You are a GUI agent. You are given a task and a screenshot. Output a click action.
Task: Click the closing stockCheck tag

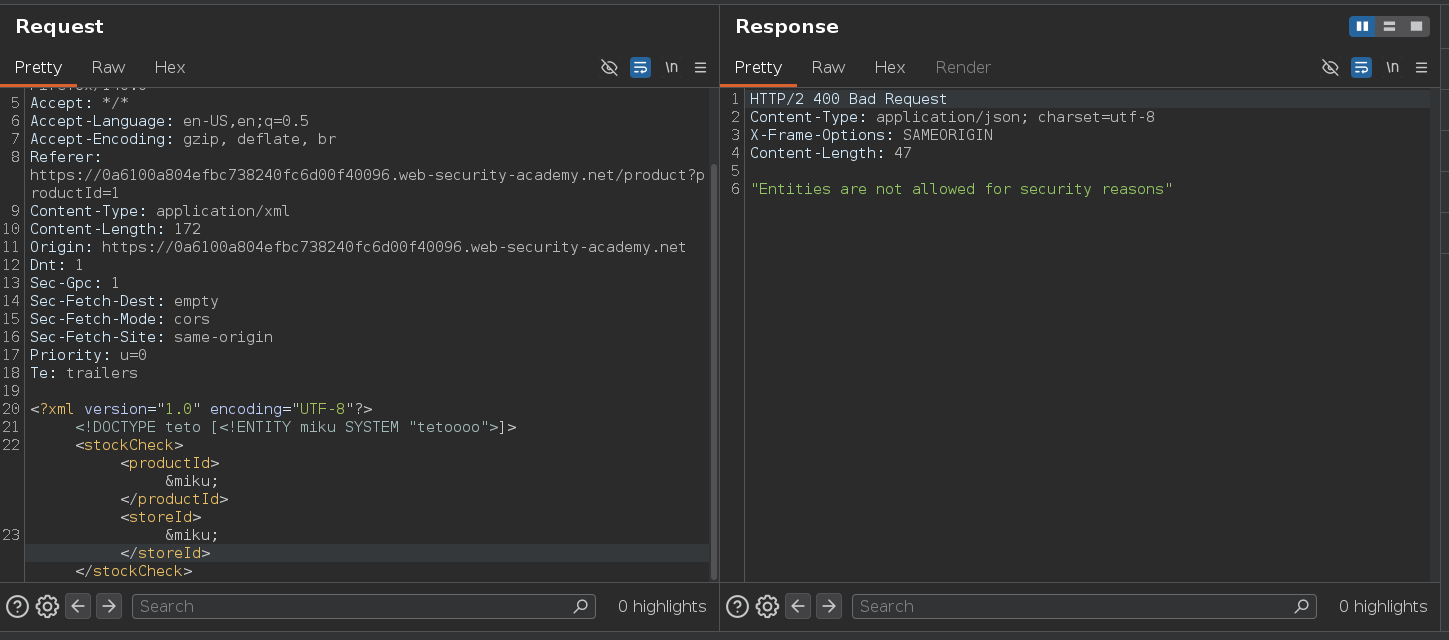coord(134,571)
